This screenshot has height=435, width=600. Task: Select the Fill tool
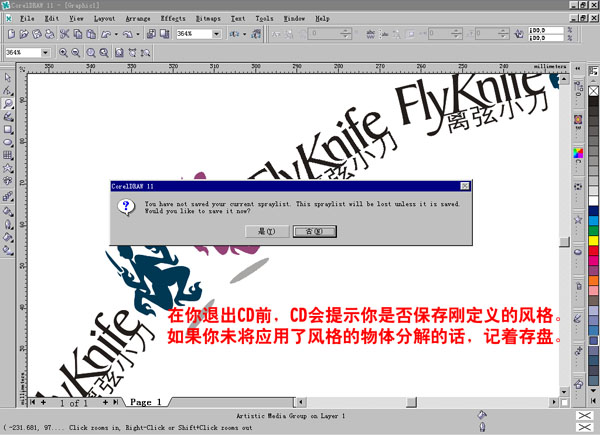tap(8, 237)
